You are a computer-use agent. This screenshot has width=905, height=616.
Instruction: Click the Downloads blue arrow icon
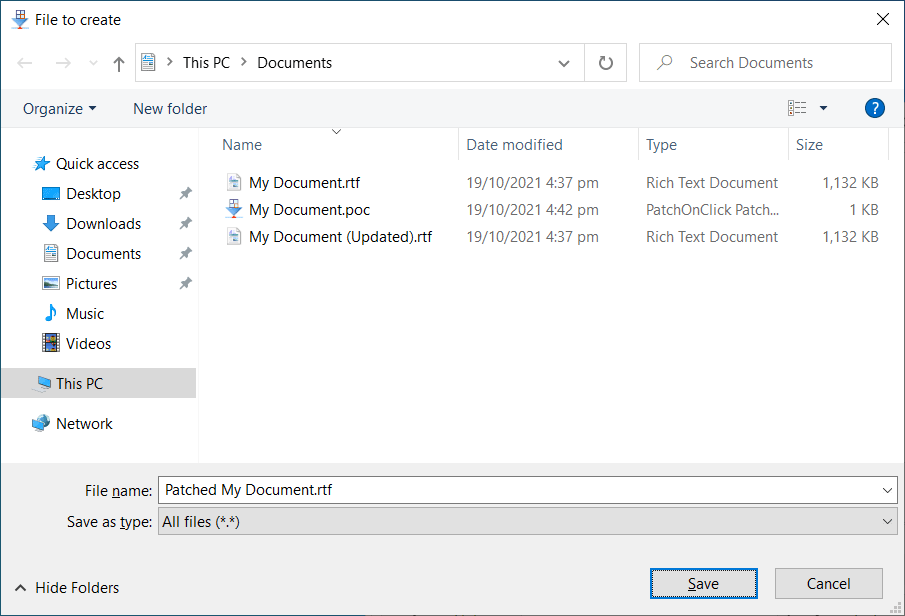(51, 223)
